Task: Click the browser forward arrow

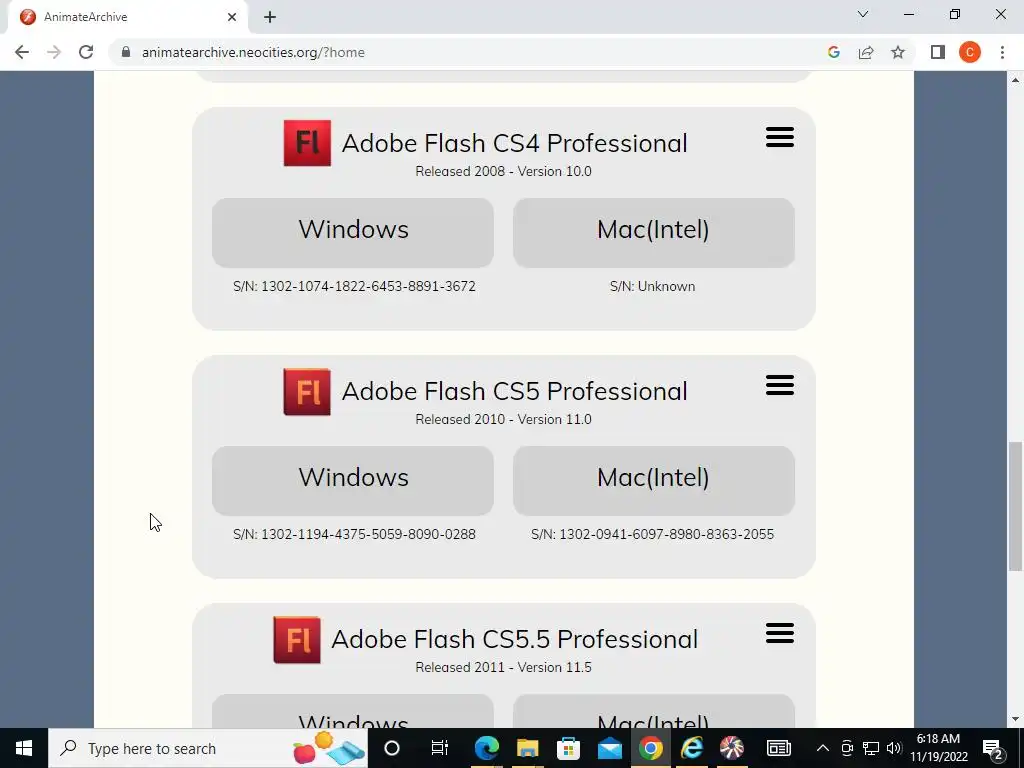Action: [x=54, y=52]
